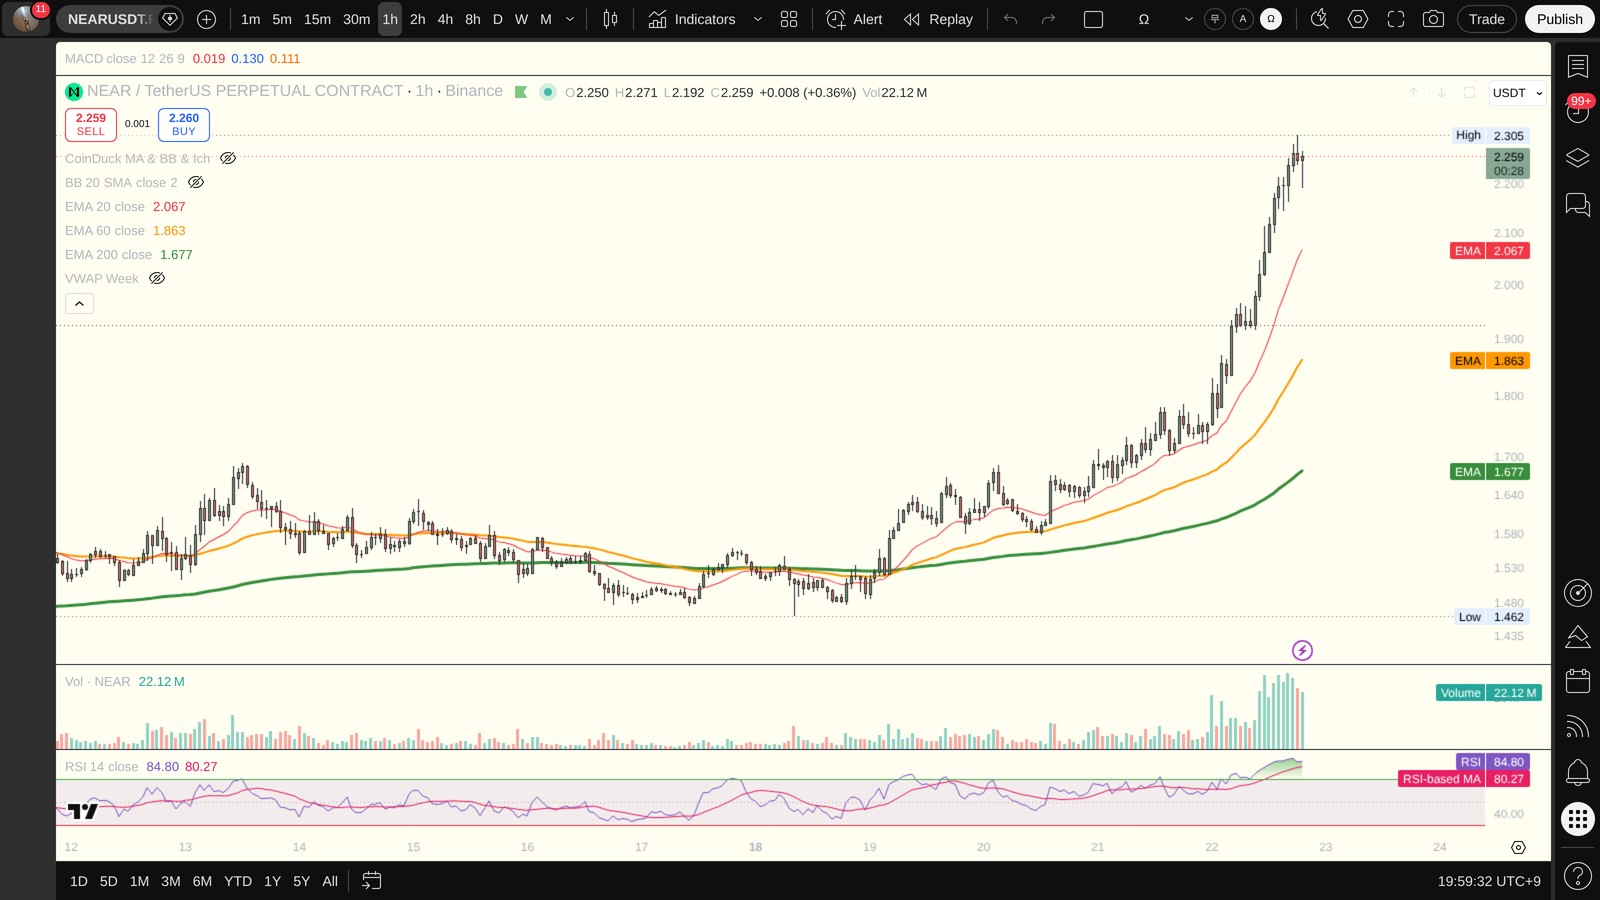Image resolution: width=1600 pixels, height=900 pixels.
Task: Click the 2.259 SELL button
Action: click(x=91, y=124)
